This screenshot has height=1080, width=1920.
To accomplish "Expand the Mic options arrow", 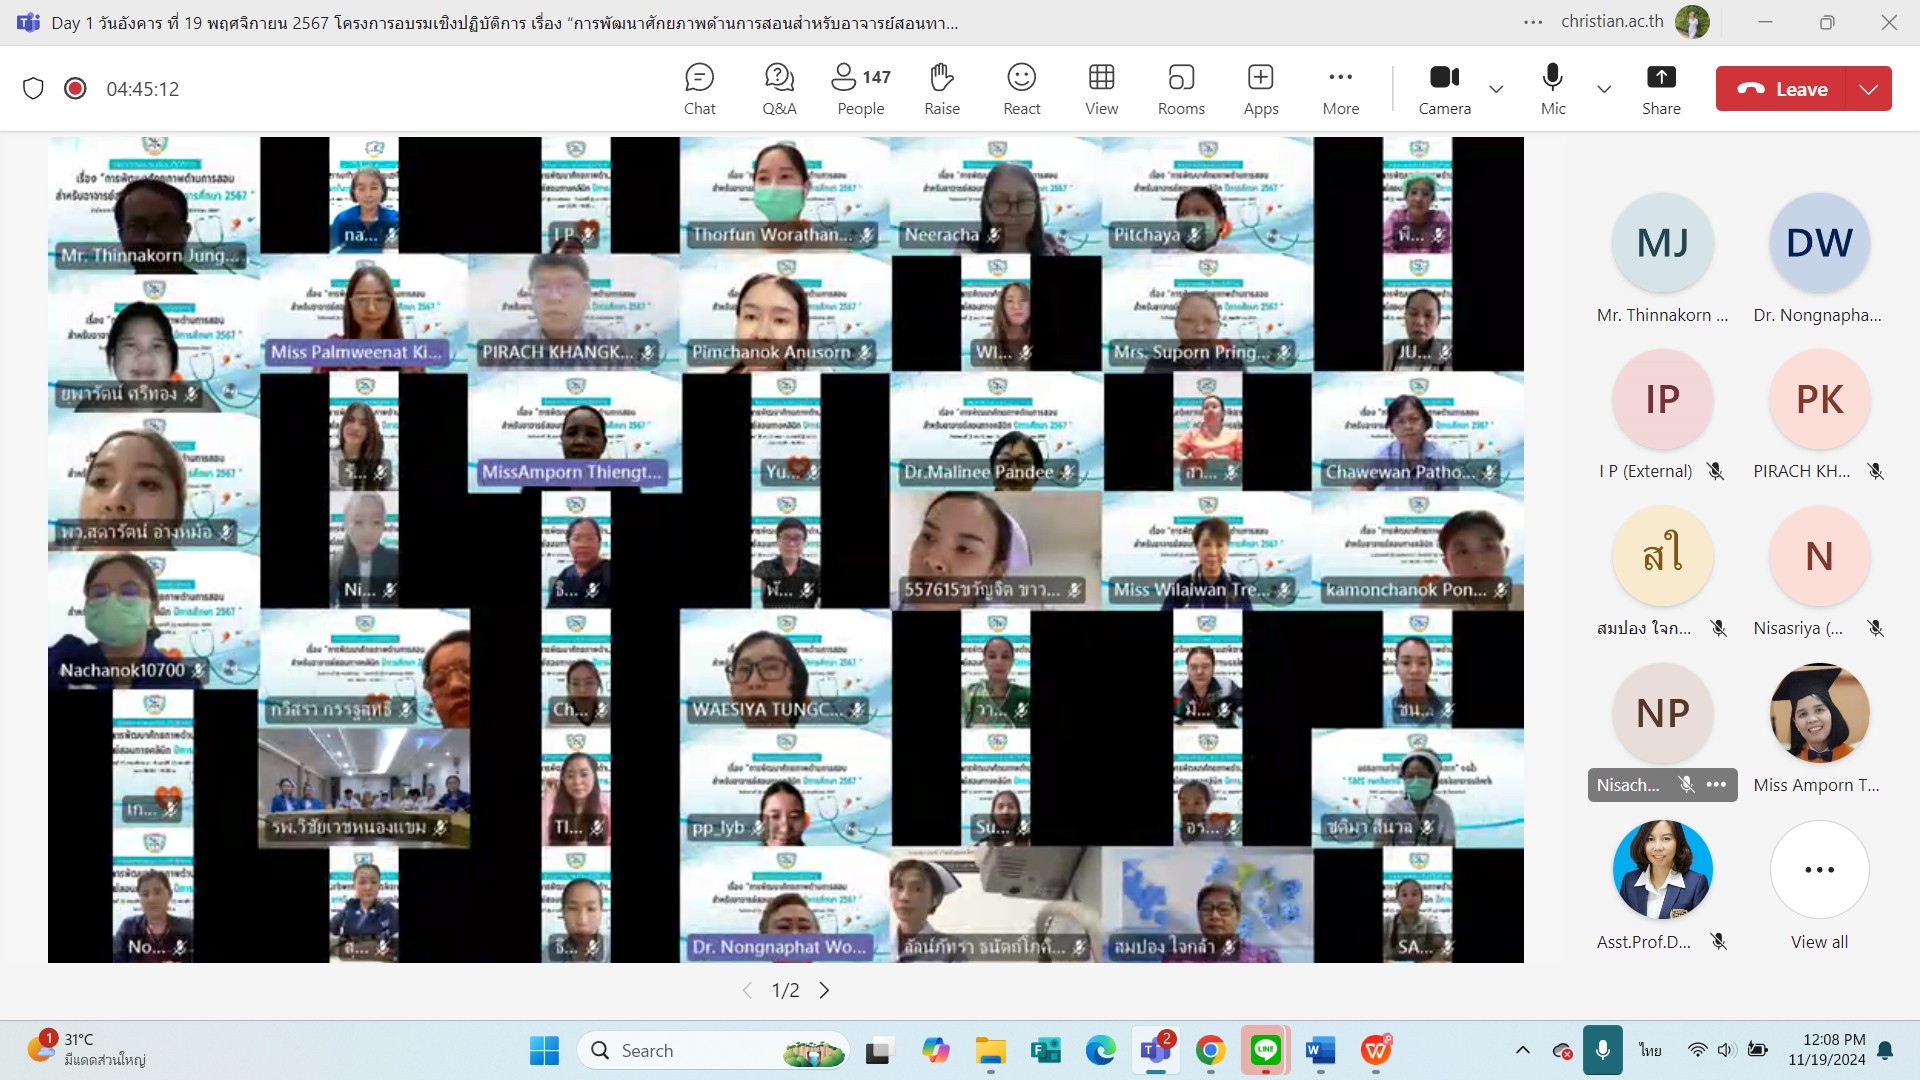I will [1604, 89].
